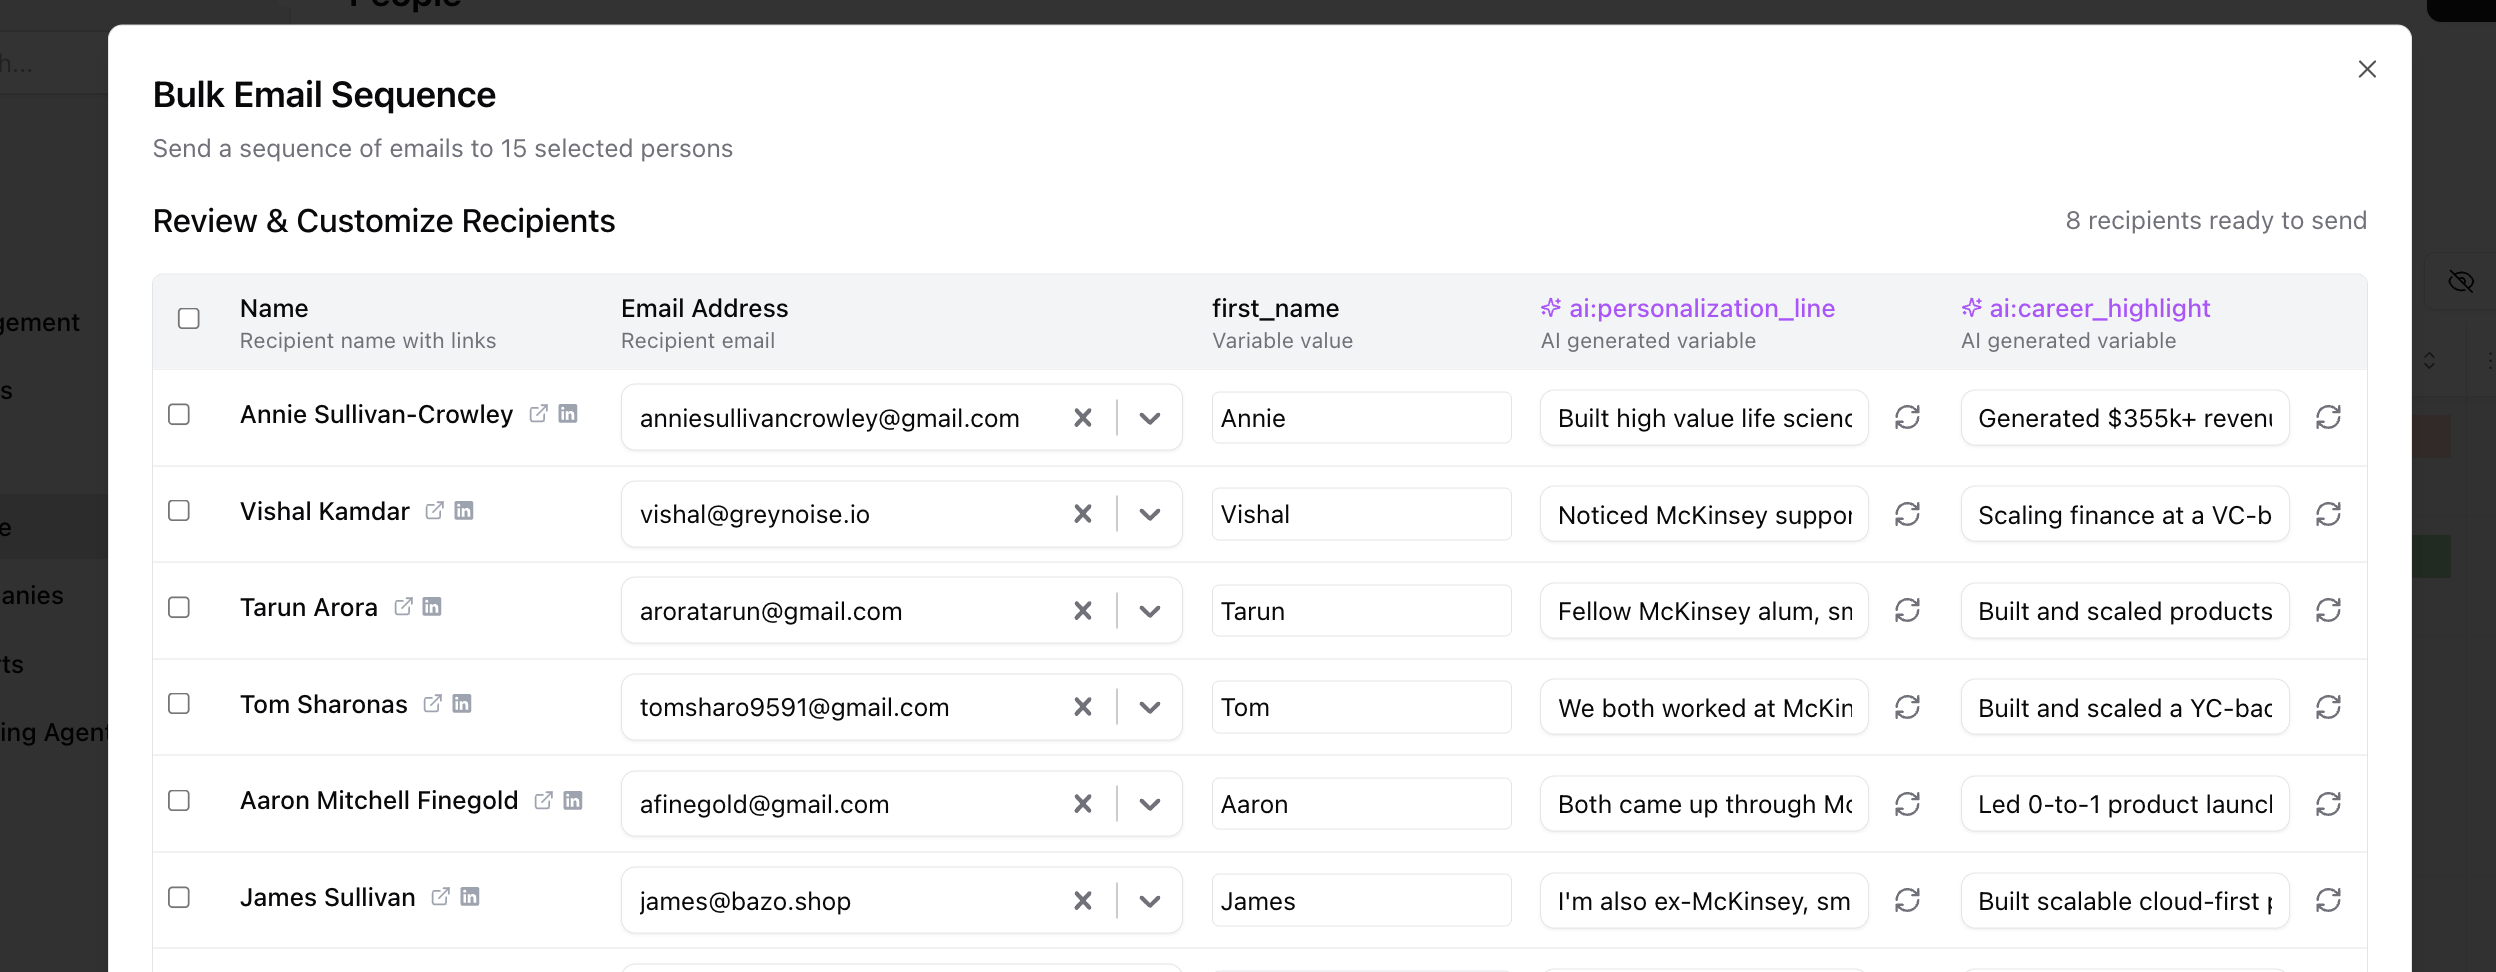Image resolution: width=2496 pixels, height=972 pixels.
Task: Click the ai:career_highlight column header
Action: (x=2086, y=308)
